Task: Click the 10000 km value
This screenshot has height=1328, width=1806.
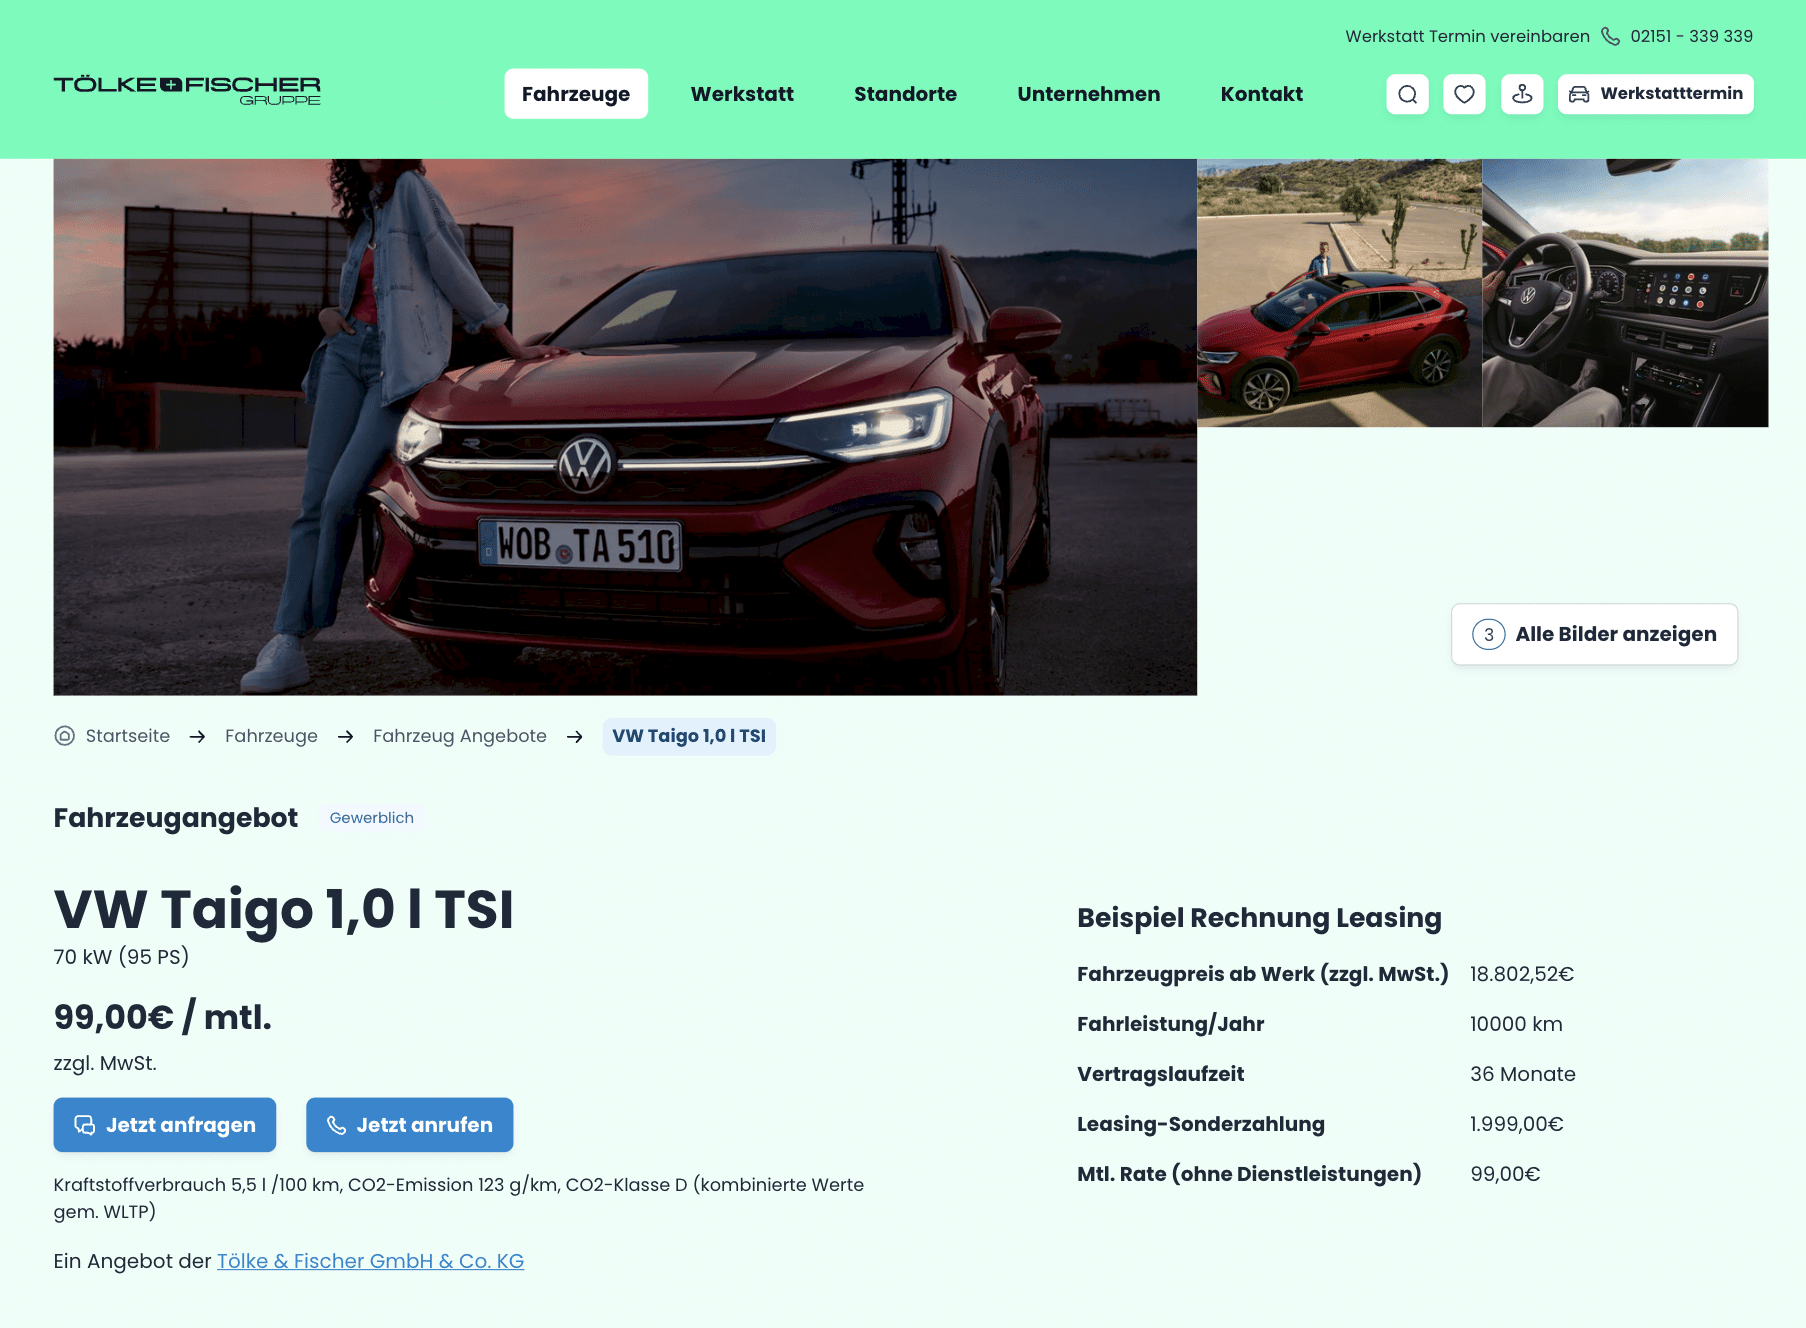Action: (1516, 1024)
